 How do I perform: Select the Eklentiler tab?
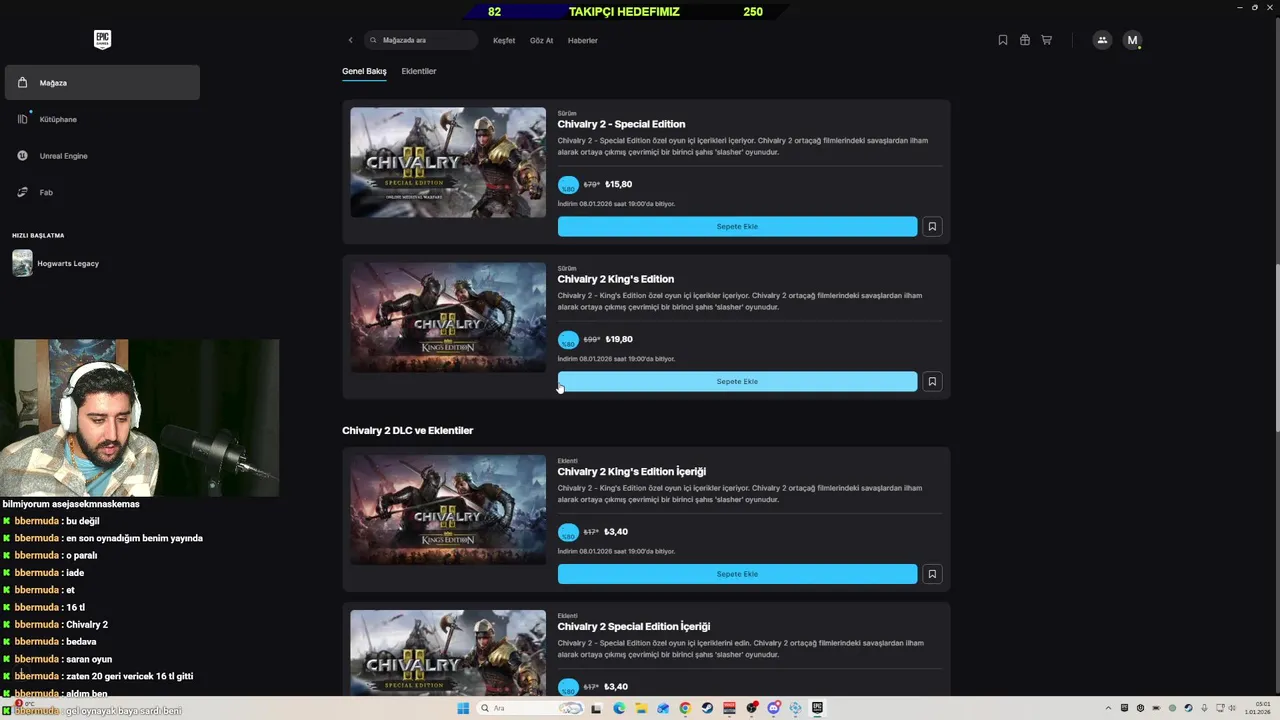(419, 71)
